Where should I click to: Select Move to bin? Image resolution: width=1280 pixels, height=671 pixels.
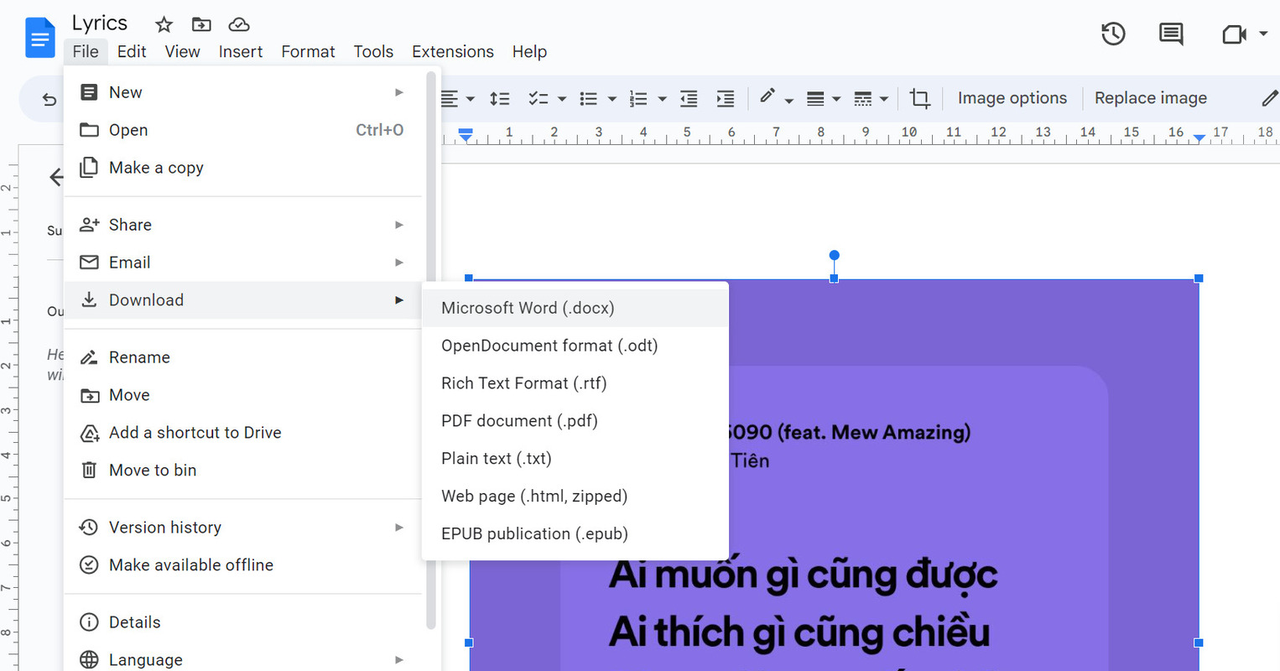tap(243, 470)
